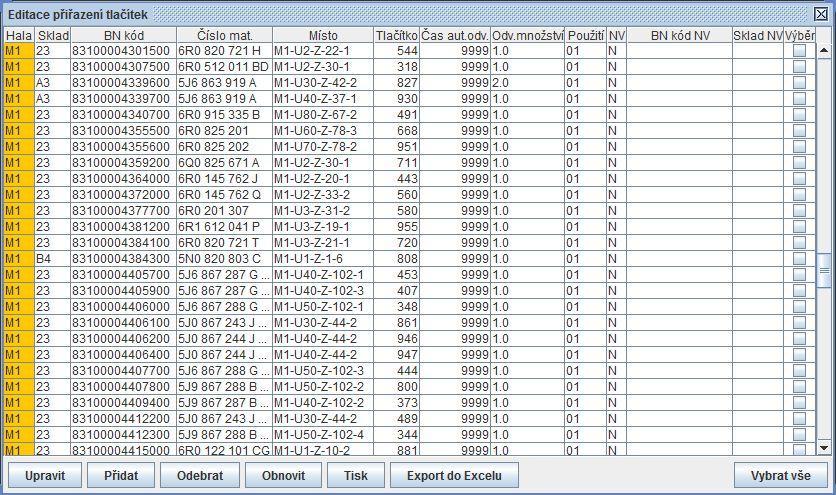Image resolution: width=836 pixels, height=495 pixels.
Task: Check Výběr box for row 8310000004301500
Action: pos(799,51)
